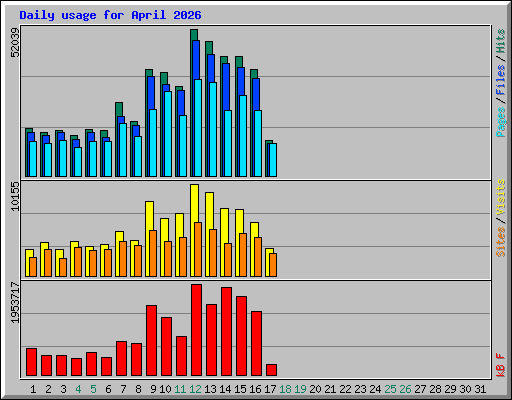Select the day 16 red KB bar
This screenshot has height=400, width=512.
tap(256, 344)
